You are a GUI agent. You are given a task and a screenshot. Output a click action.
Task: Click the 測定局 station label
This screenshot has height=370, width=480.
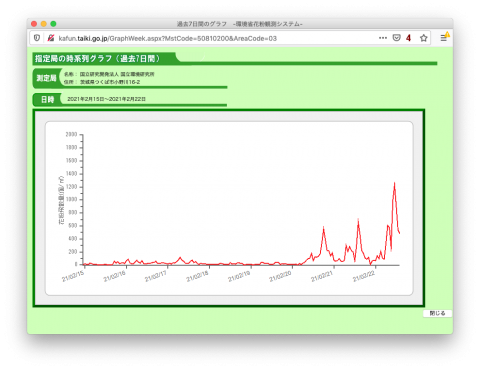click(46, 78)
